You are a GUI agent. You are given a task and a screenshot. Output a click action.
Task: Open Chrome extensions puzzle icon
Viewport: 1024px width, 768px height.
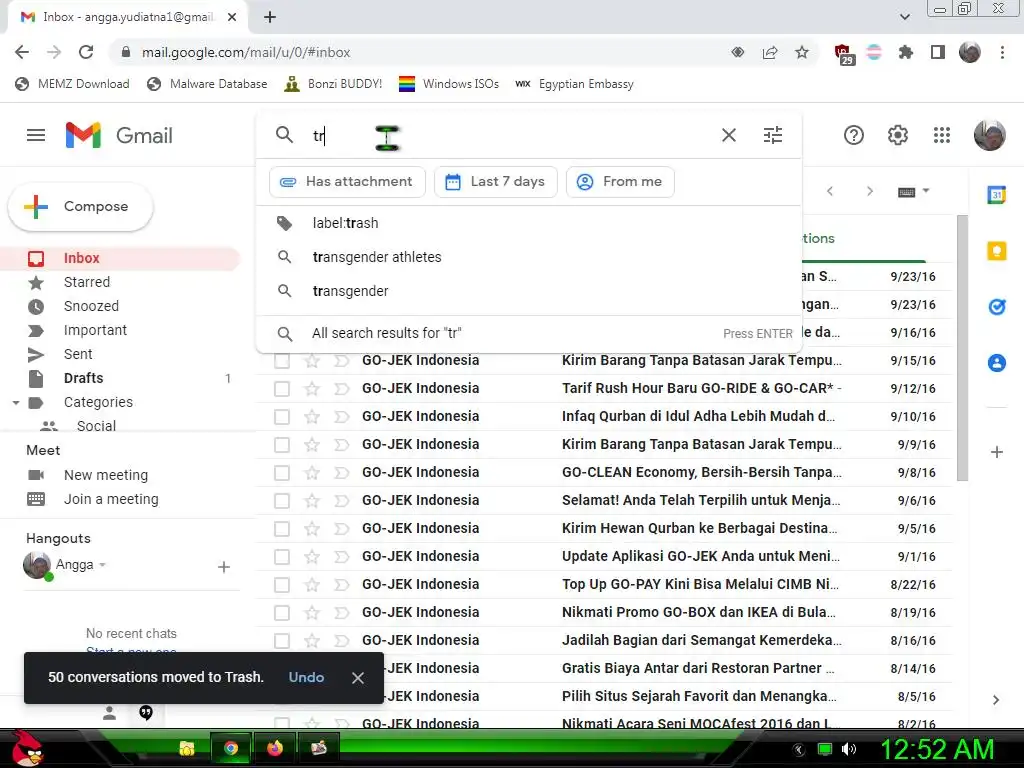[x=906, y=52]
